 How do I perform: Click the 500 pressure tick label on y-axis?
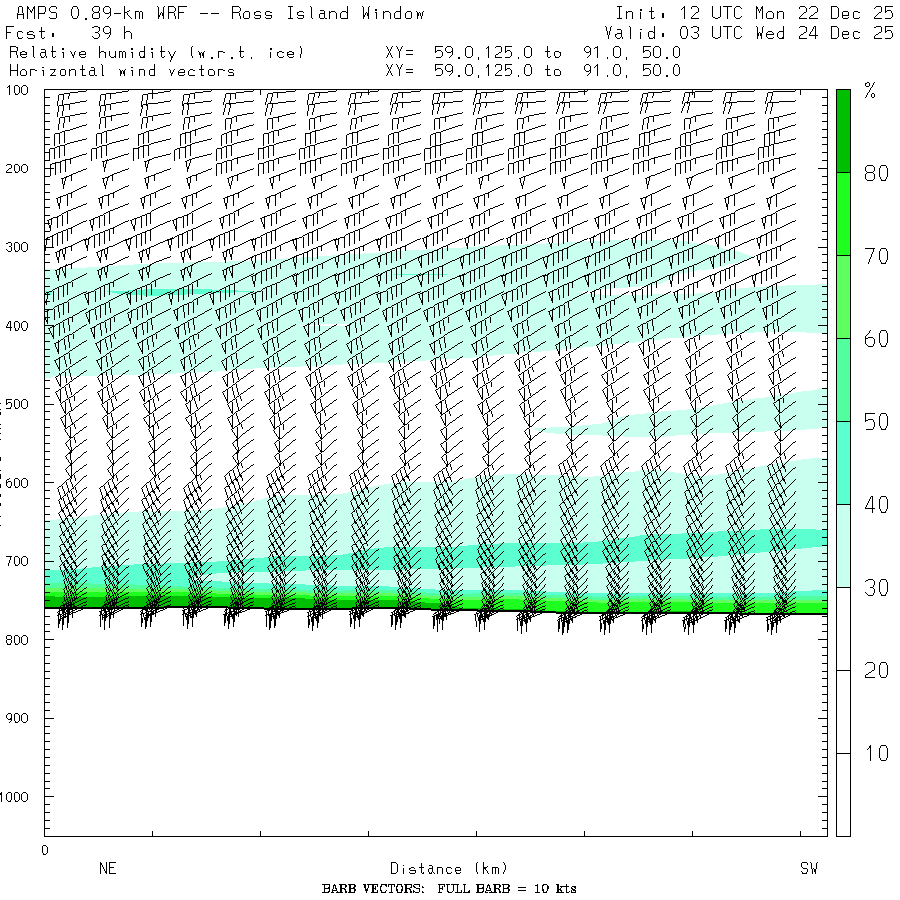(20, 404)
